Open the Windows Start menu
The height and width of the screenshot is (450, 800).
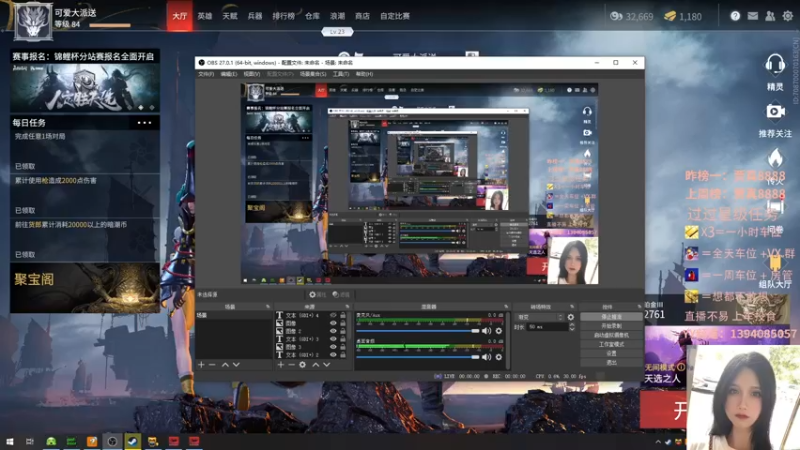tap(10, 441)
